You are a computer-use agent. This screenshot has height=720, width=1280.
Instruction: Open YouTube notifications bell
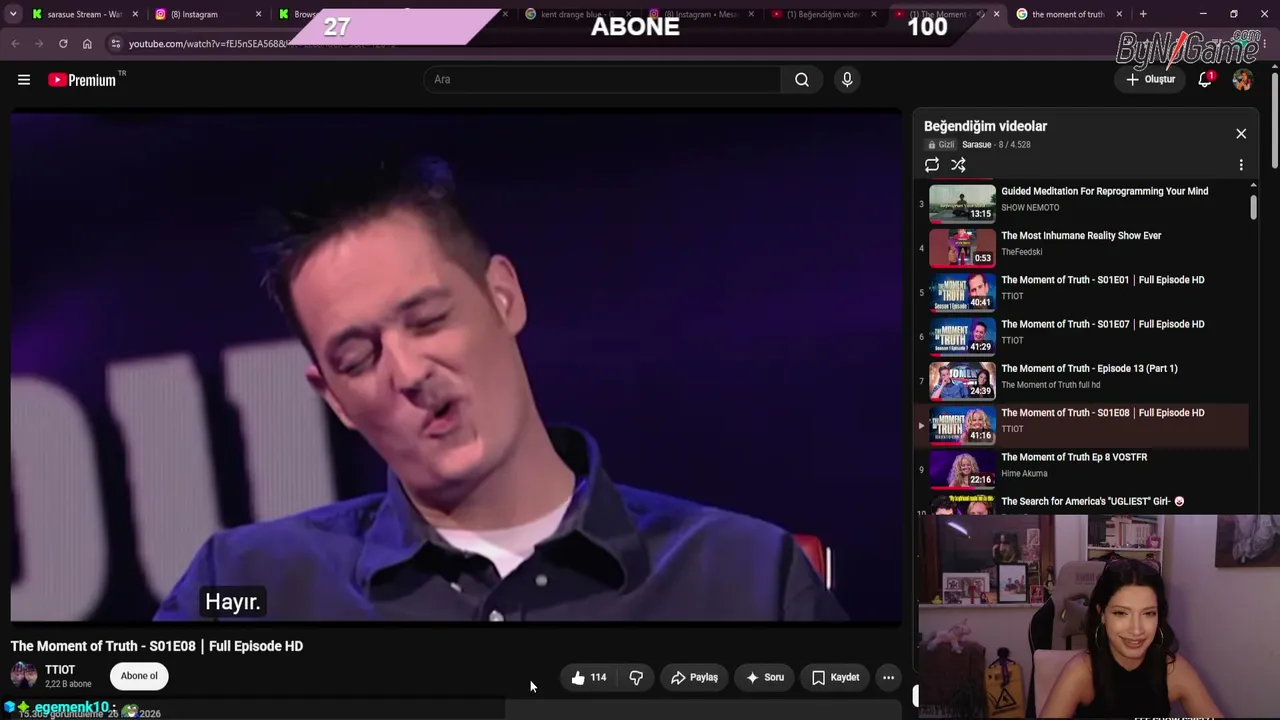point(1205,80)
